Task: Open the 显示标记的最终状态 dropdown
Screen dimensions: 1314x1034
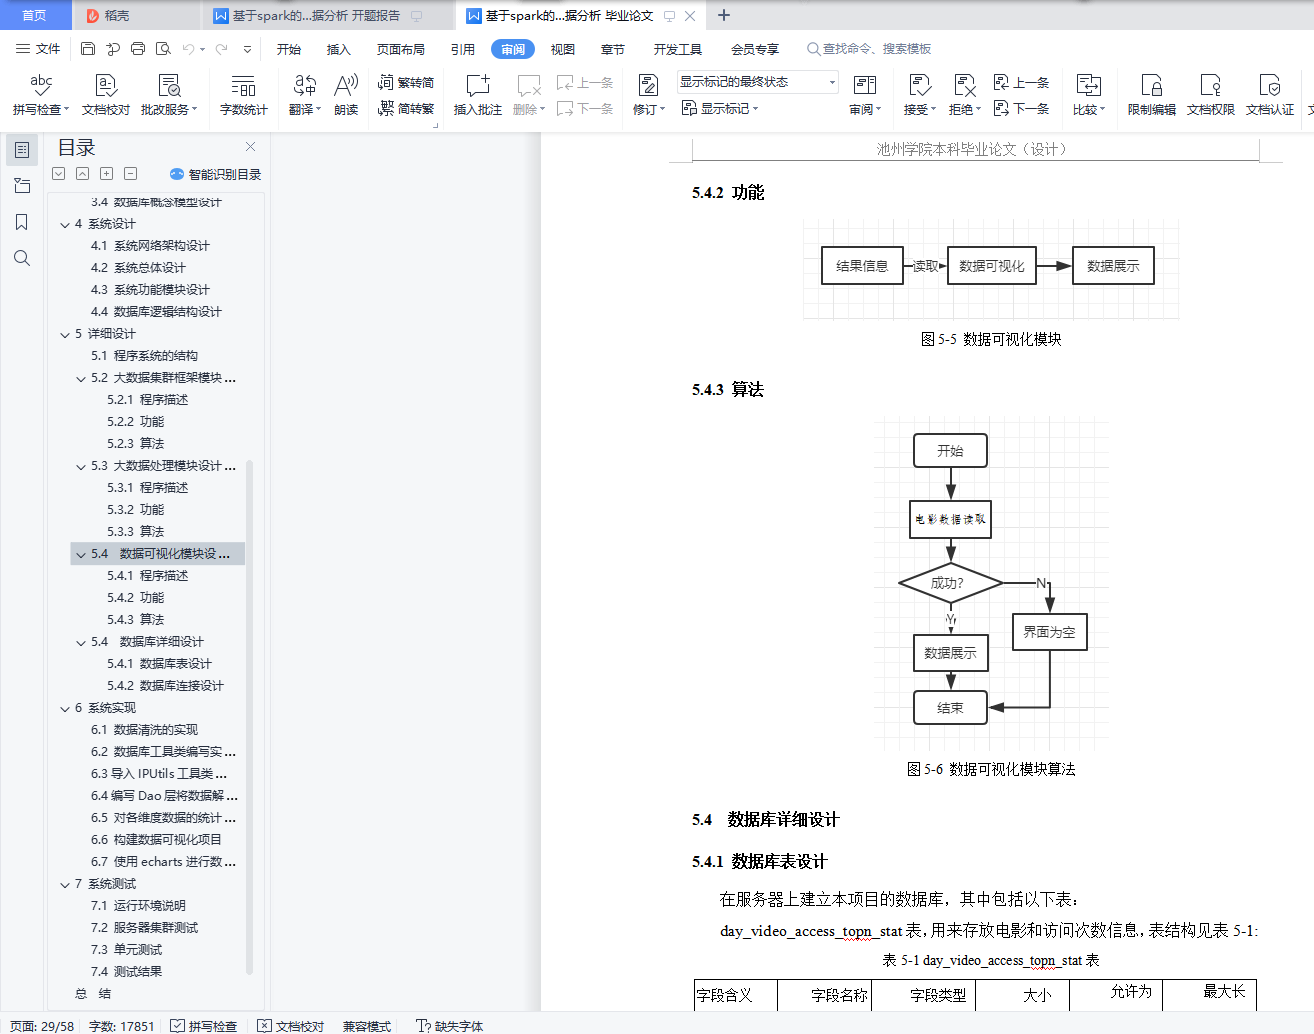Action: 758,82
